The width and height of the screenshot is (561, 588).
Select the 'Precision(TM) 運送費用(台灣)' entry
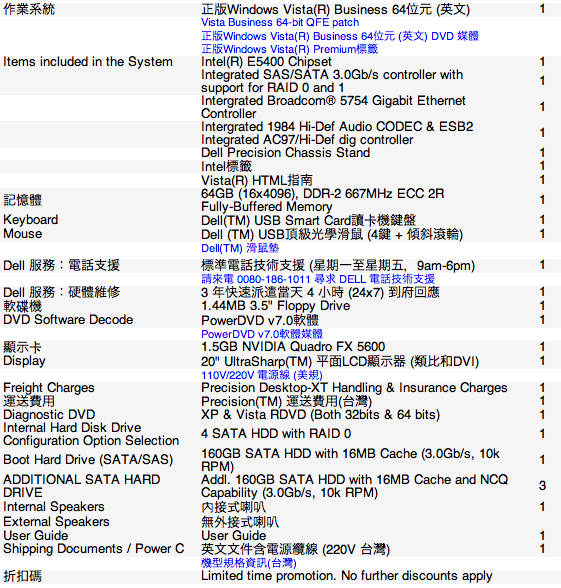[x=286, y=402]
